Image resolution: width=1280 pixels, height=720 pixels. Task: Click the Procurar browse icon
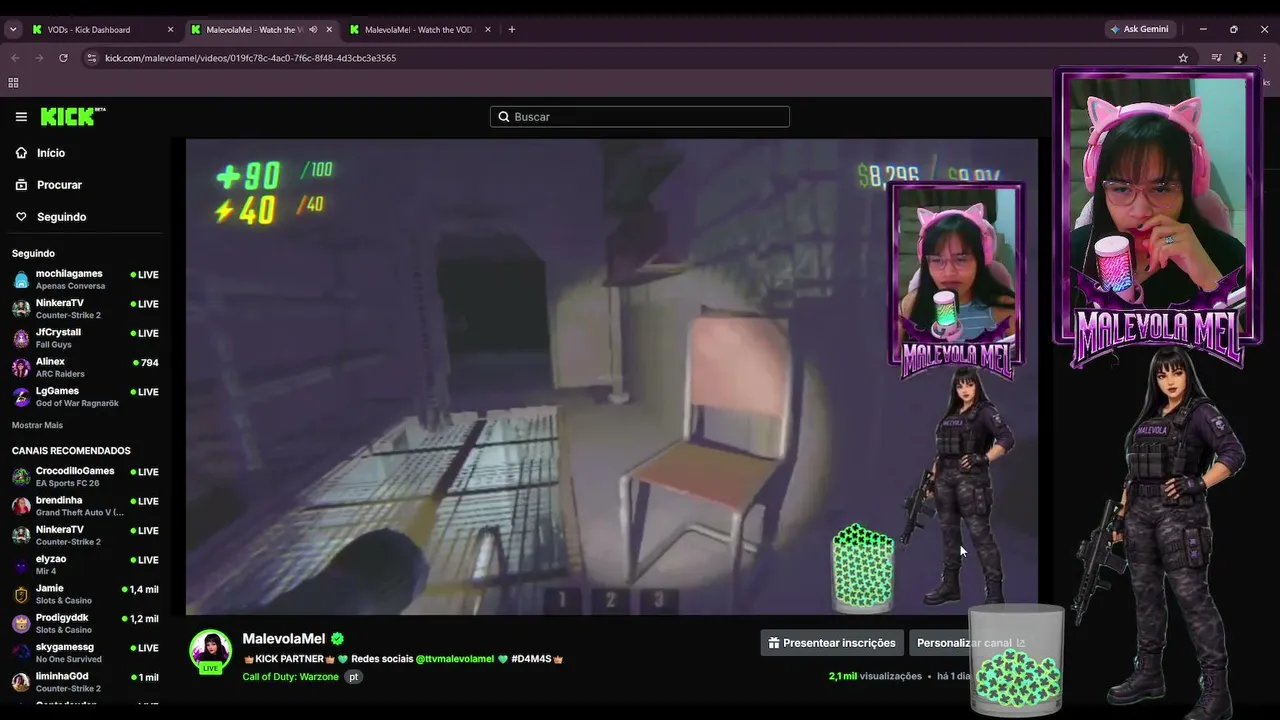pyautogui.click(x=21, y=185)
